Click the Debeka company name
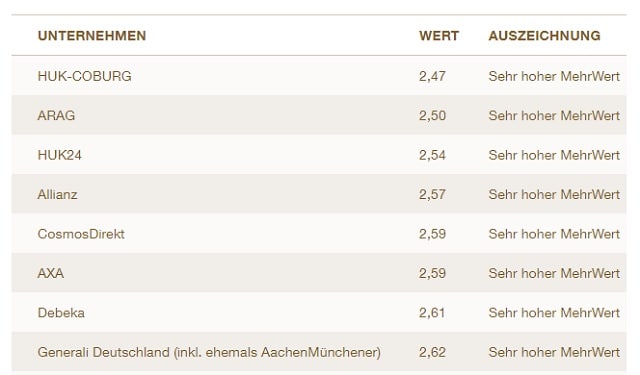 coord(61,313)
